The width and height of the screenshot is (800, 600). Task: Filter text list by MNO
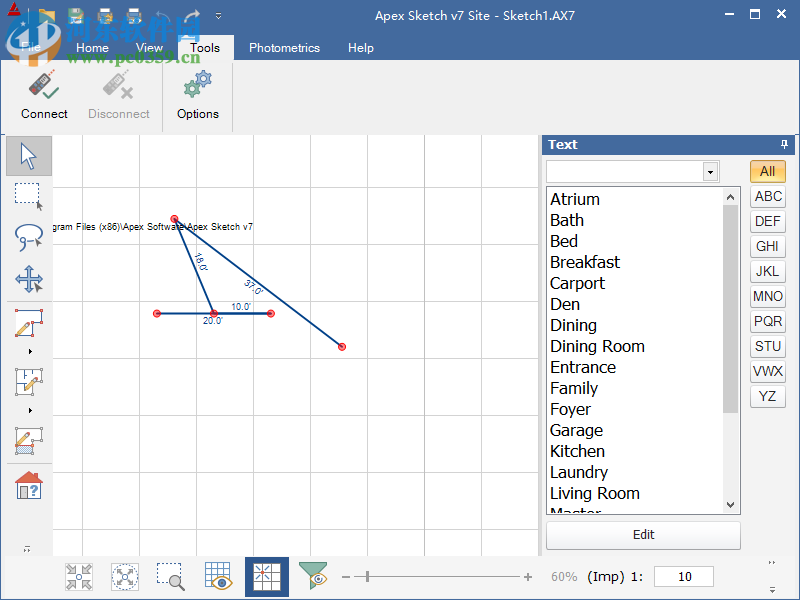tap(767, 296)
